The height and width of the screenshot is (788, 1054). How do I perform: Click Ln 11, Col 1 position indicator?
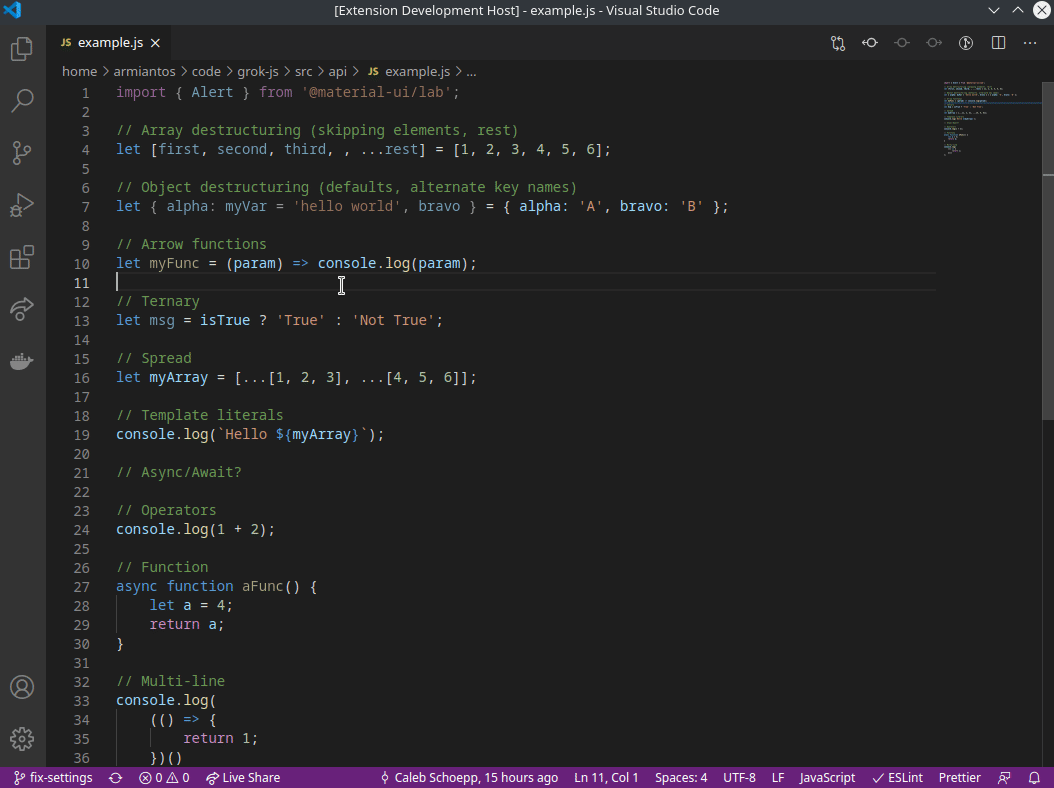[x=606, y=778]
